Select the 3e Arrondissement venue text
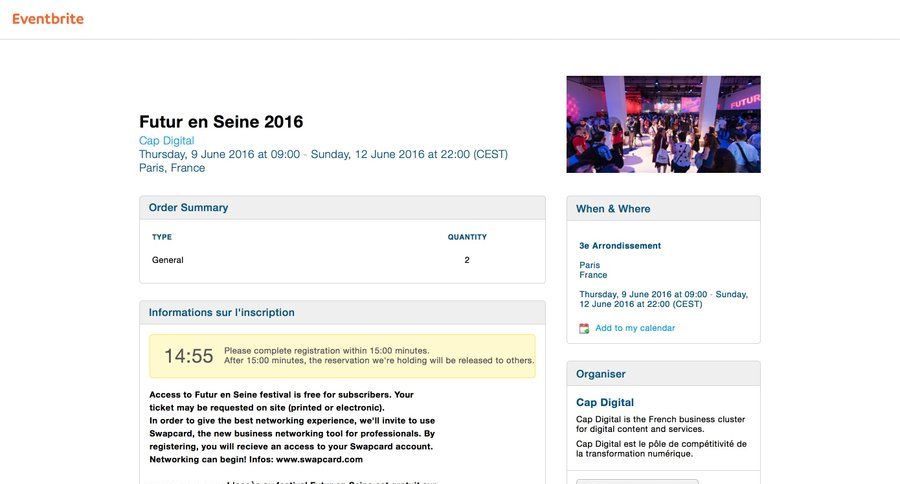 point(620,246)
